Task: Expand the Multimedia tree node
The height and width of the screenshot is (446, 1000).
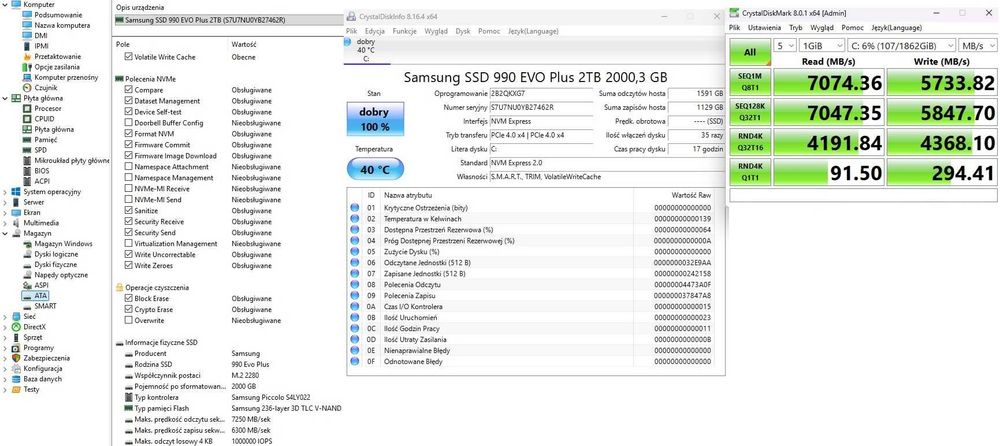Action: pos(6,223)
